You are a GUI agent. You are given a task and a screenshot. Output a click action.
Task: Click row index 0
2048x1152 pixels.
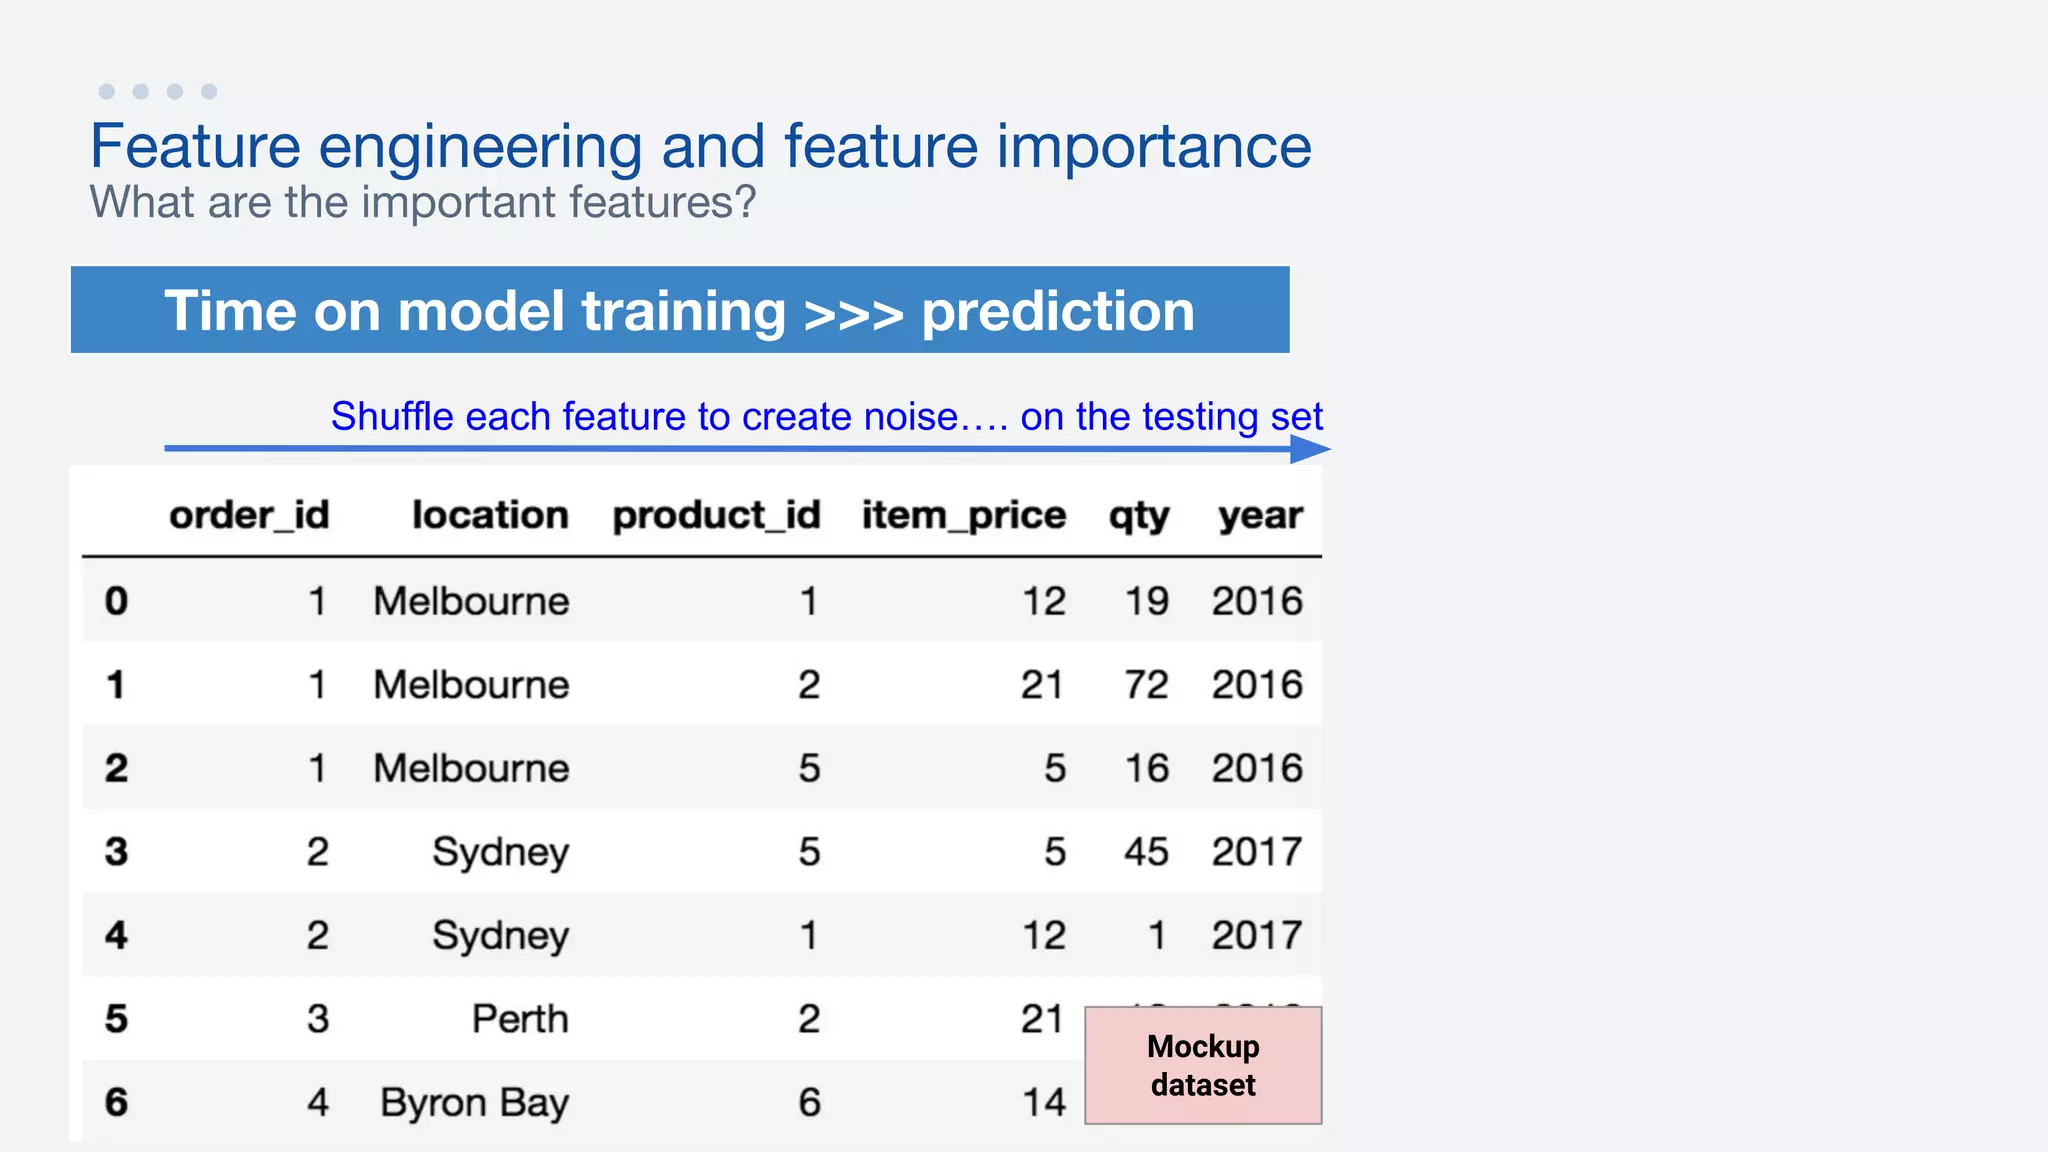(116, 601)
